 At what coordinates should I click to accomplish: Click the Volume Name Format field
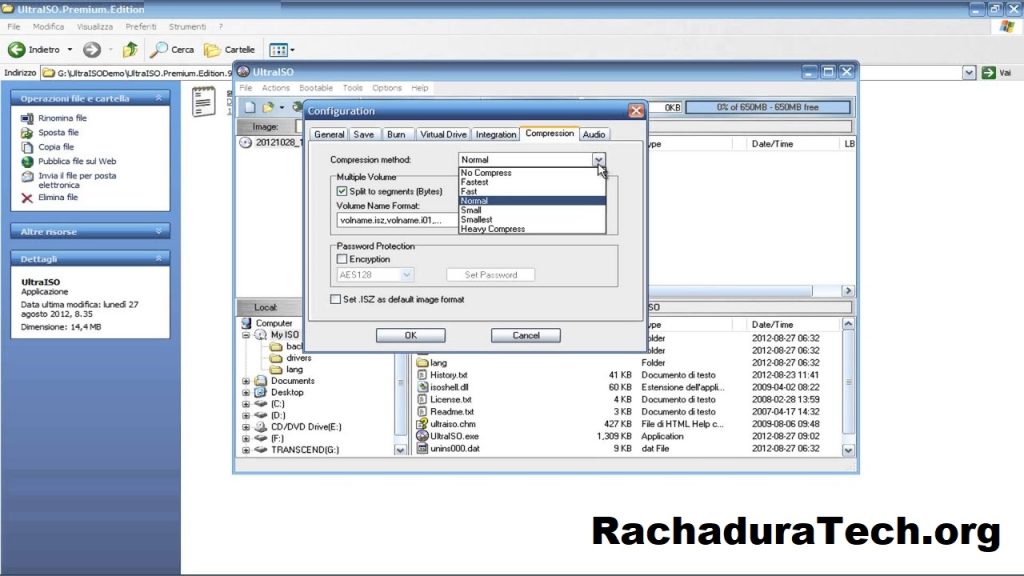(x=398, y=220)
